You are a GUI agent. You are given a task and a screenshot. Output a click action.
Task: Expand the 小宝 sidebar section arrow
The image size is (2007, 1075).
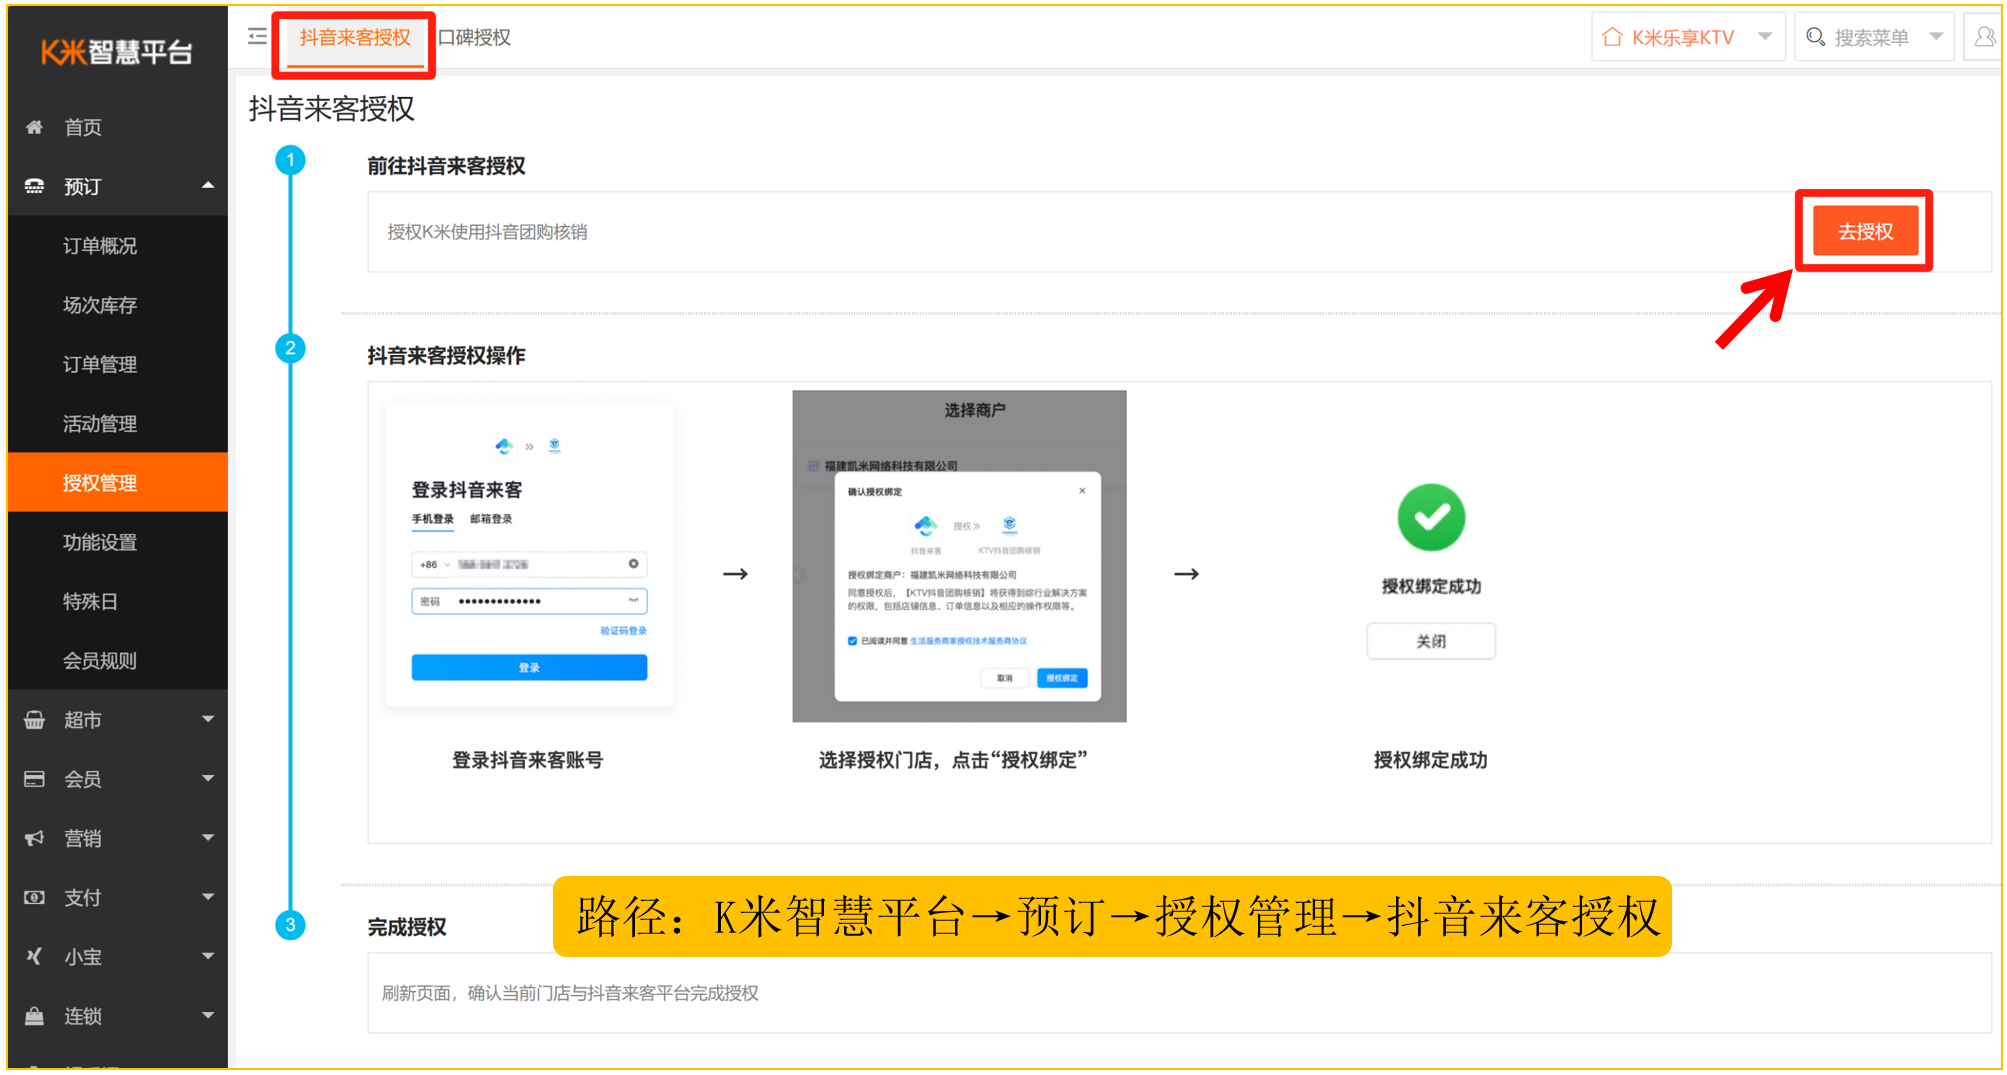coord(208,955)
